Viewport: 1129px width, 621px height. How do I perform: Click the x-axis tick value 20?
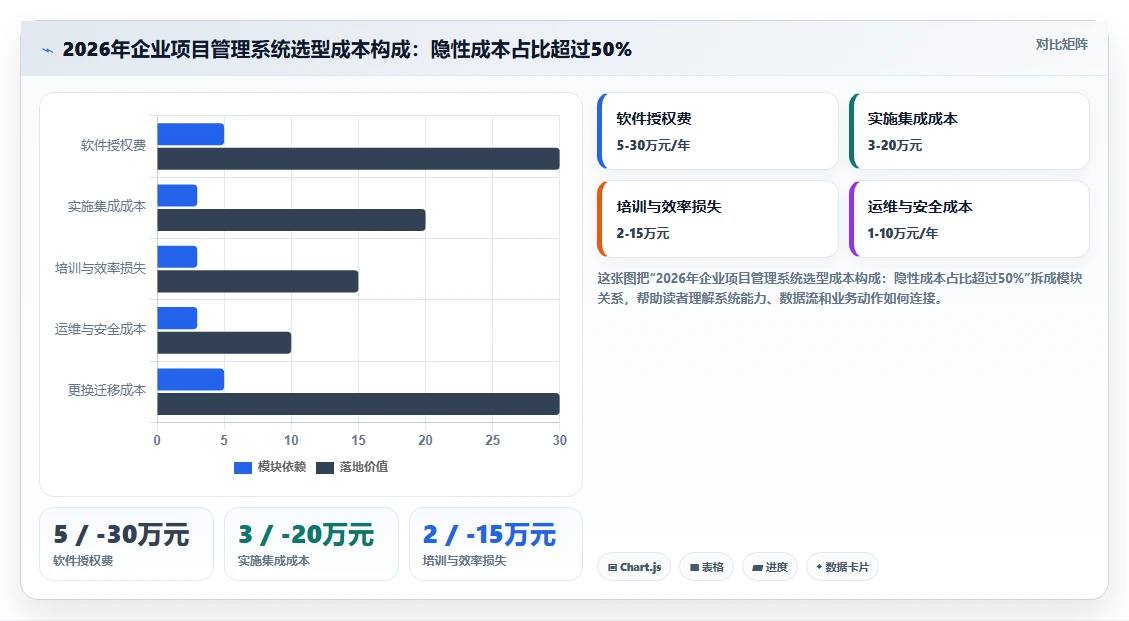(426, 440)
